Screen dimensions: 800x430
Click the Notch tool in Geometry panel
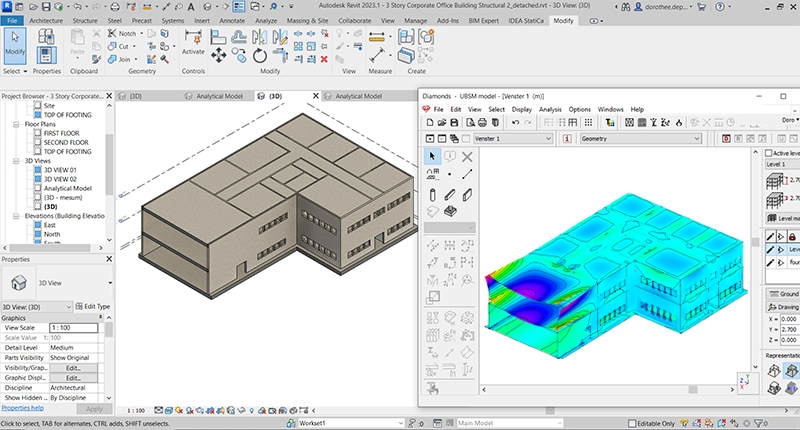[x=122, y=34]
